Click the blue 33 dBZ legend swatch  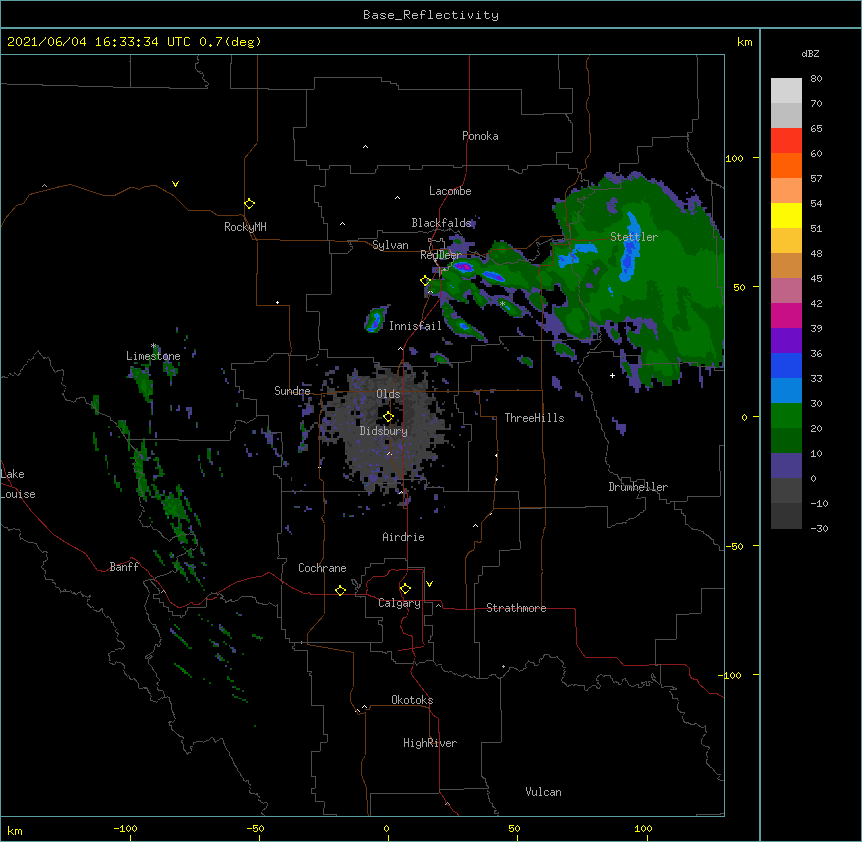[x=786, y=365]
